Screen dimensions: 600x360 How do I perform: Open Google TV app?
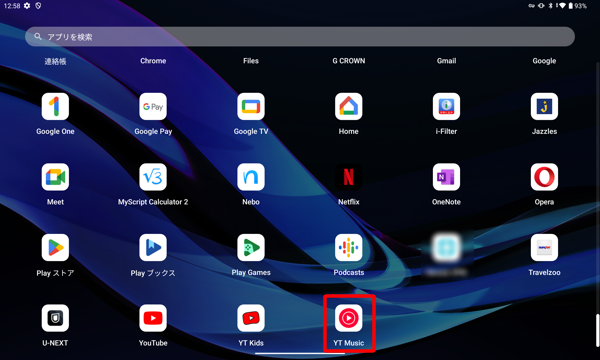click(251, 106)
